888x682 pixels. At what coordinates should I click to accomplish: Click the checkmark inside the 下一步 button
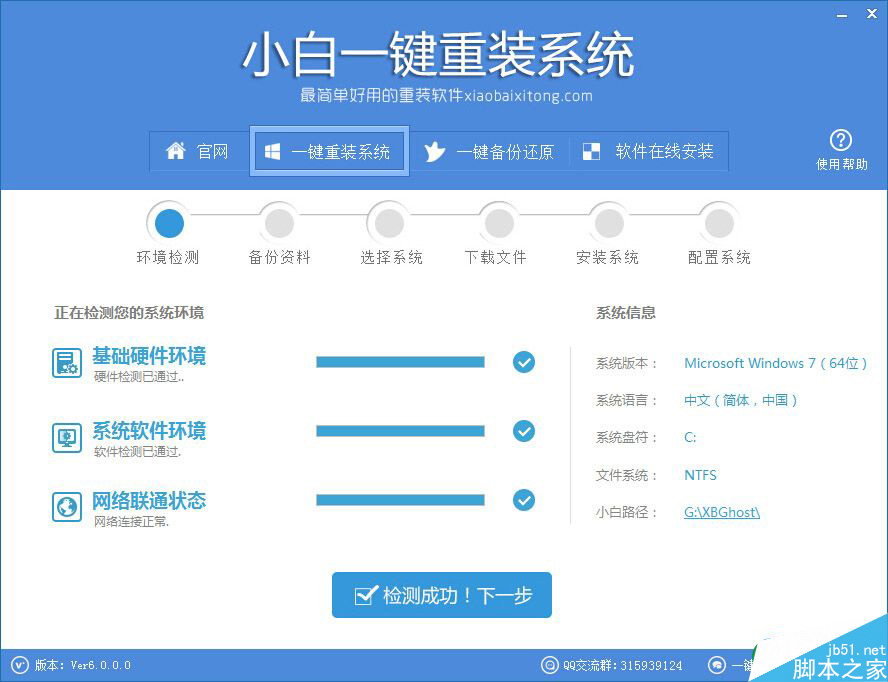[368, 594]
